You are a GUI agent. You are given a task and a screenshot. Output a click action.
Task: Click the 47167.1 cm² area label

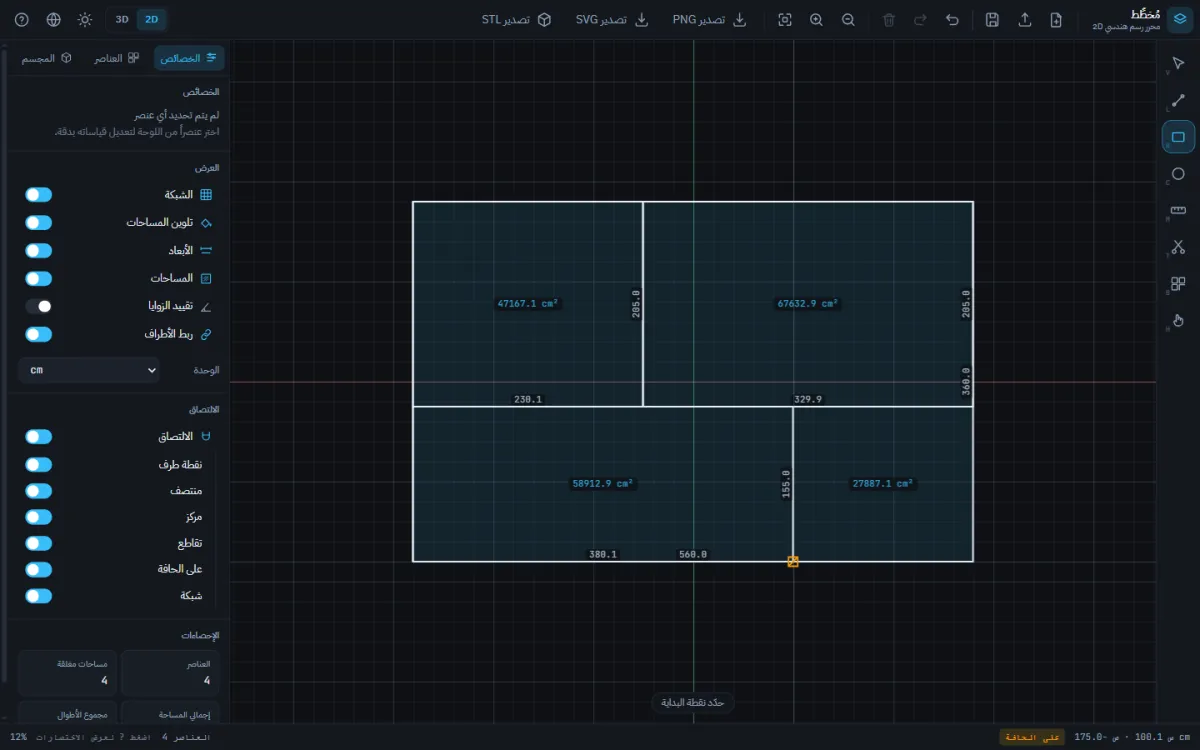[x=528, y=304]
